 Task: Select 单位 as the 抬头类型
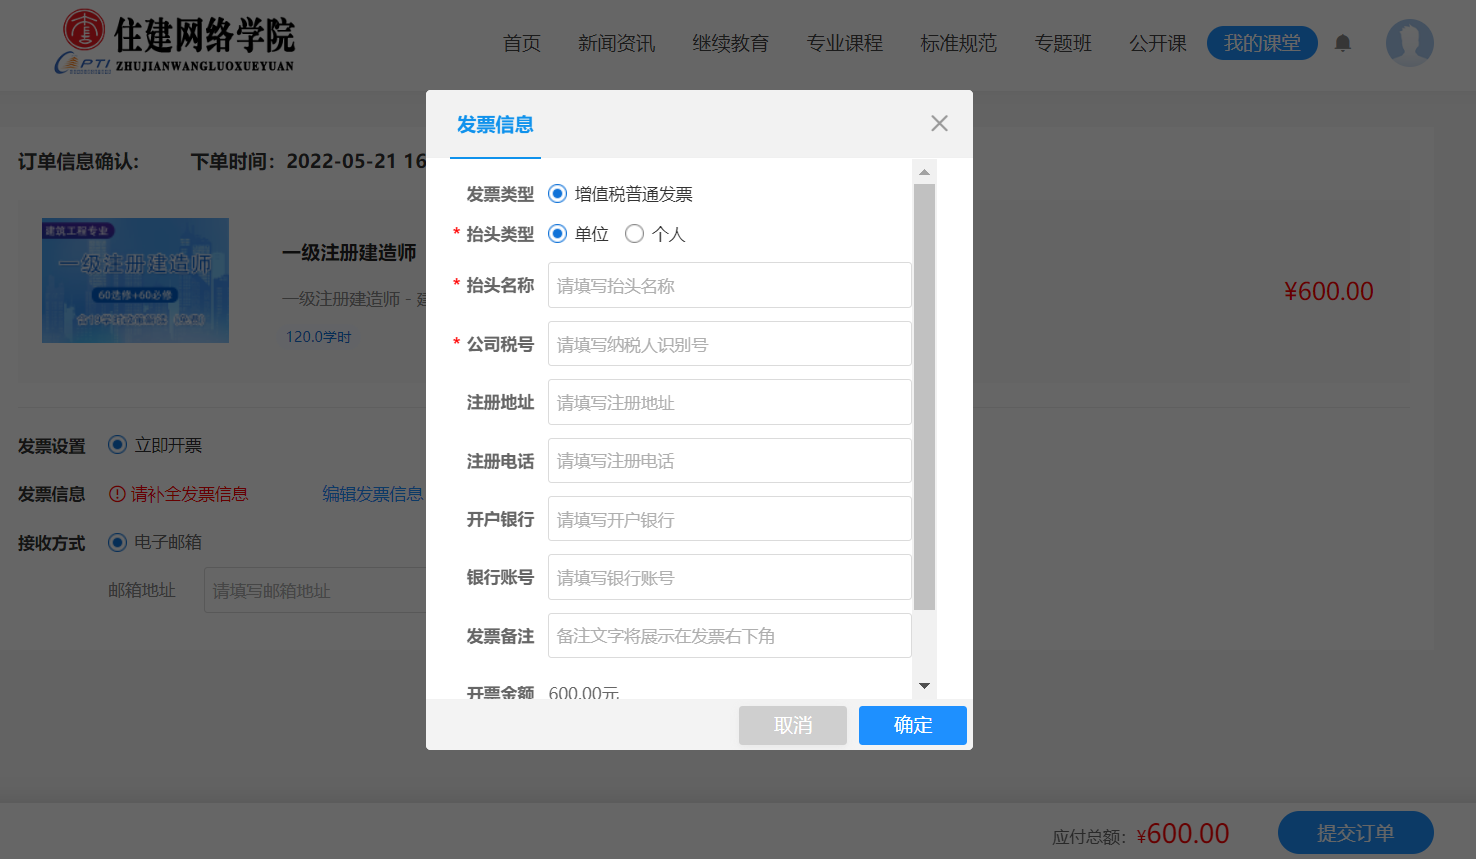(558, 234)
